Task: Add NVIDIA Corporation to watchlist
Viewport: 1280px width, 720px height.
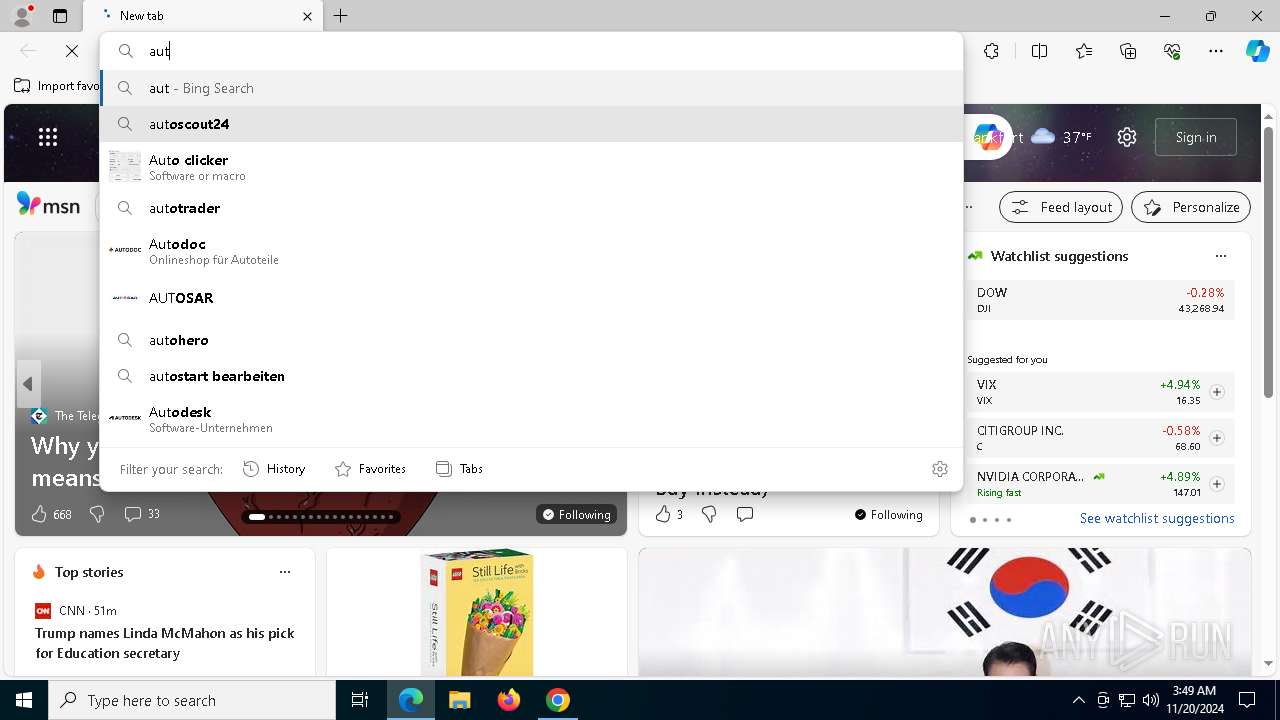Action: point(1217,484)
